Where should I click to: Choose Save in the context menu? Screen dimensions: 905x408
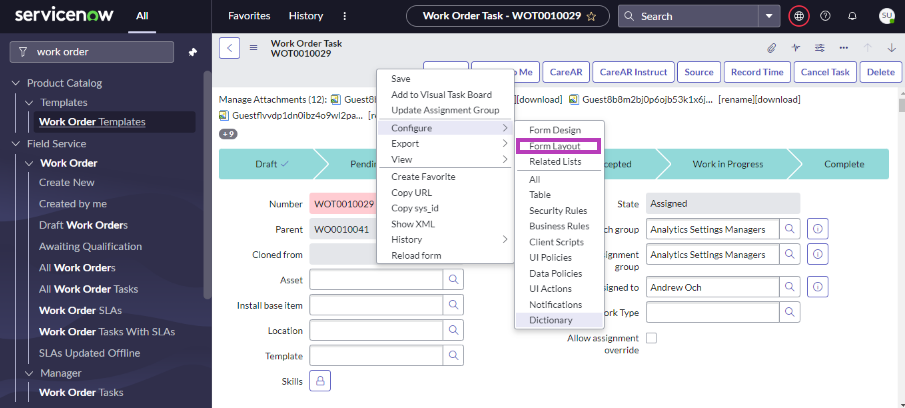click(x=401, y=78)
